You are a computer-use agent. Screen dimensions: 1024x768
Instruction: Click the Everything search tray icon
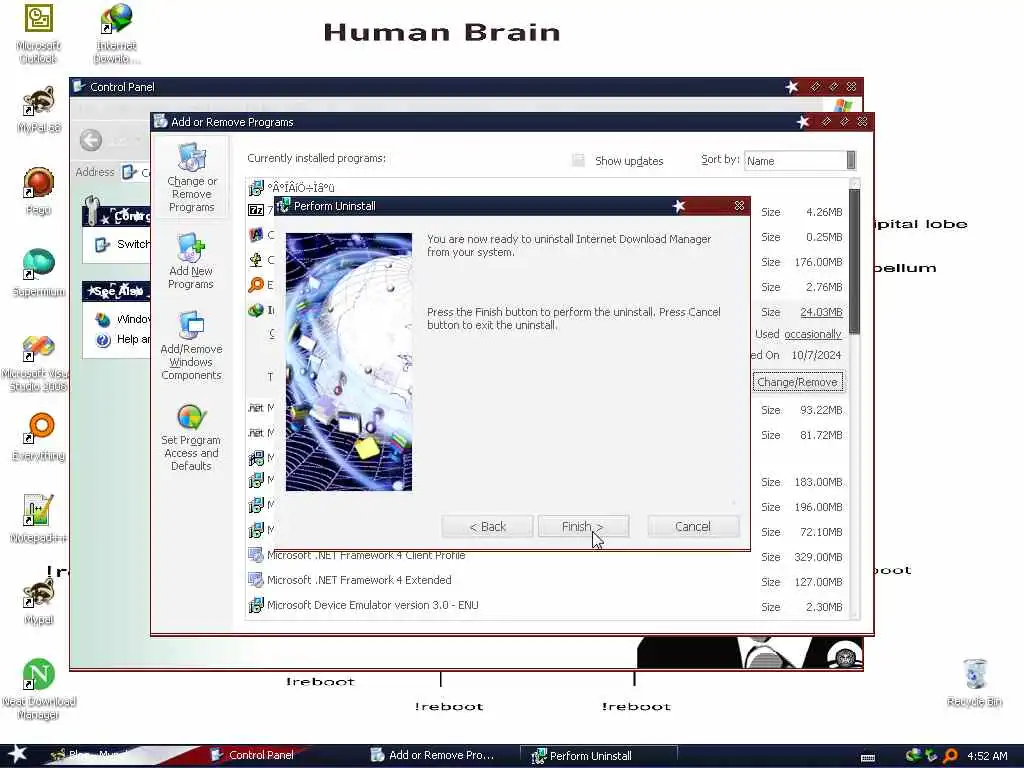[x=950, y=756]
